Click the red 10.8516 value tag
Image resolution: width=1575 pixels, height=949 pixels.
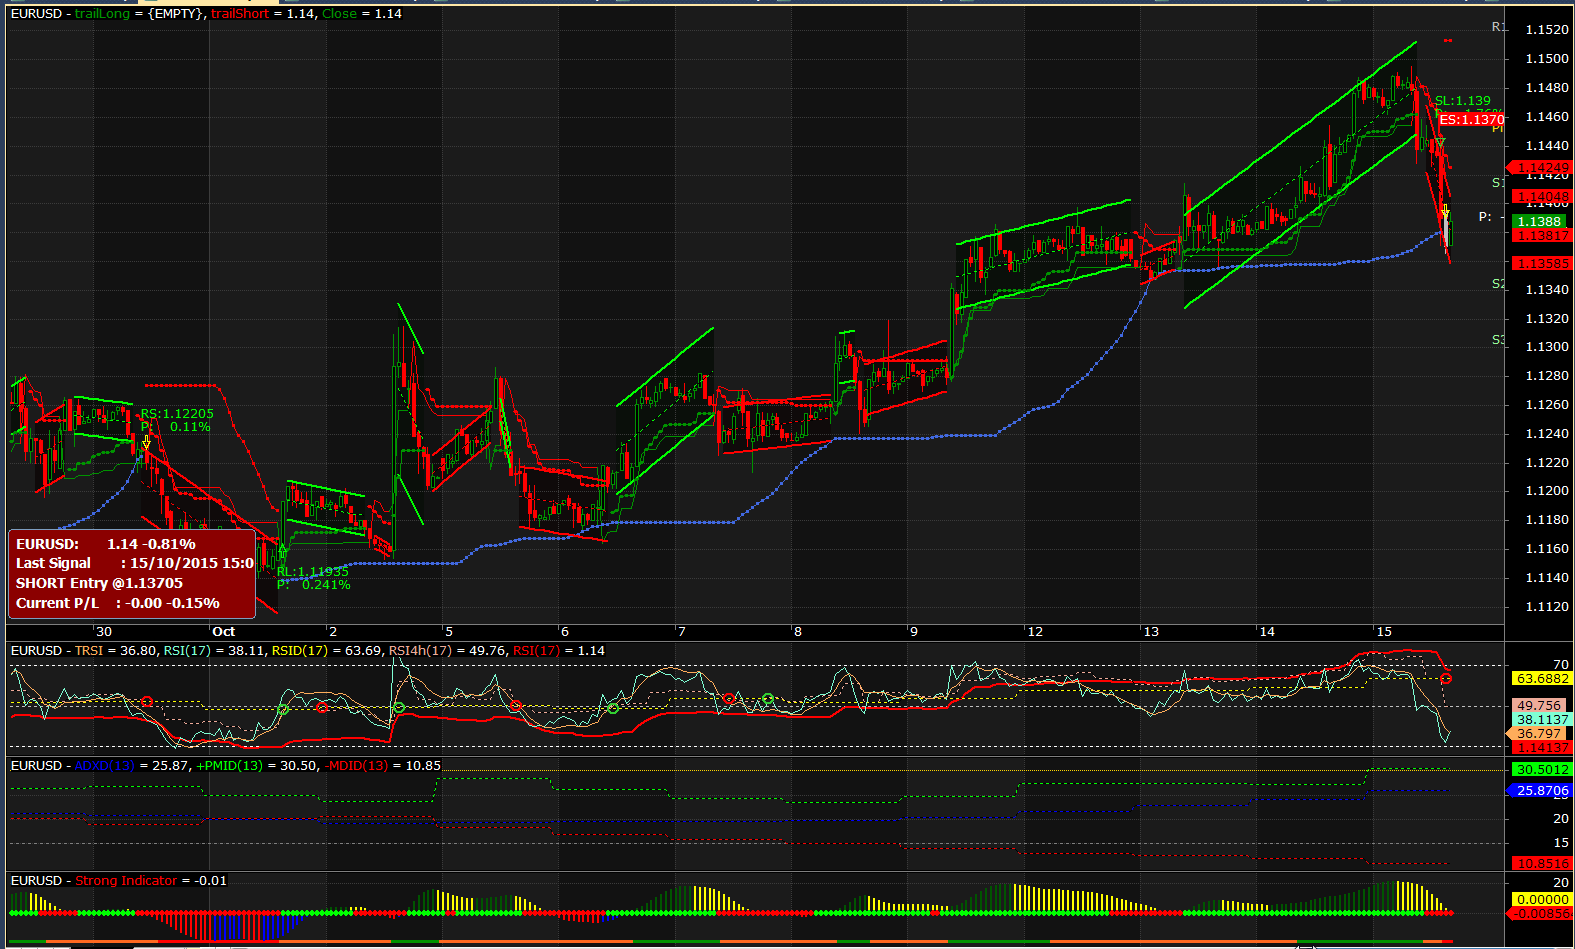[x=1543, y=863]
